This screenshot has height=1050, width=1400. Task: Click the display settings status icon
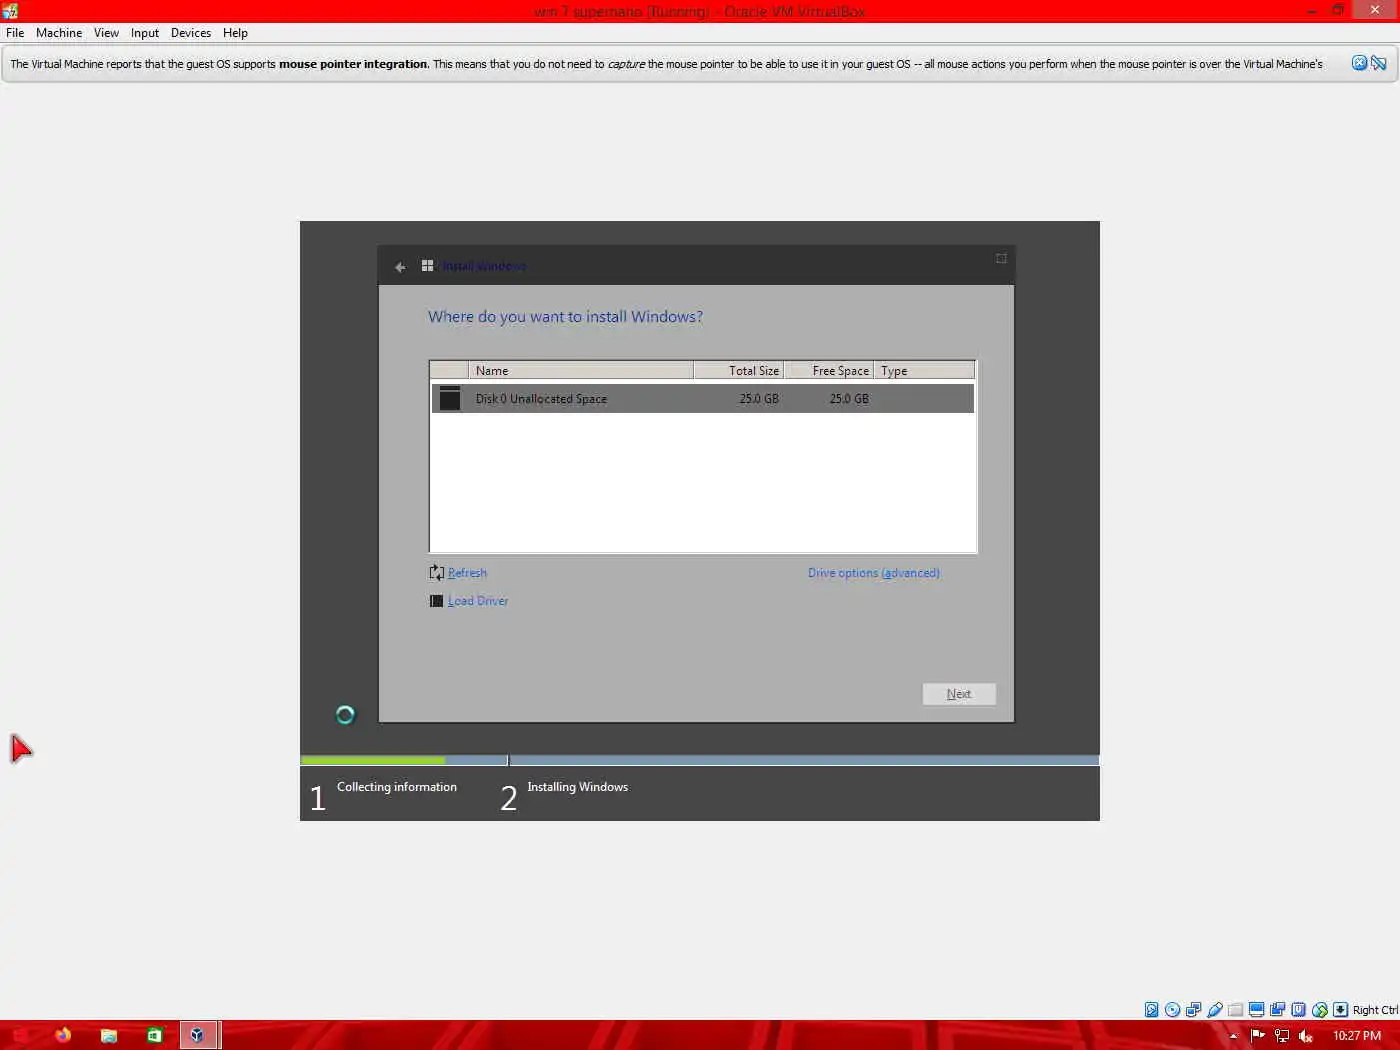(x=1256, y=1010)
